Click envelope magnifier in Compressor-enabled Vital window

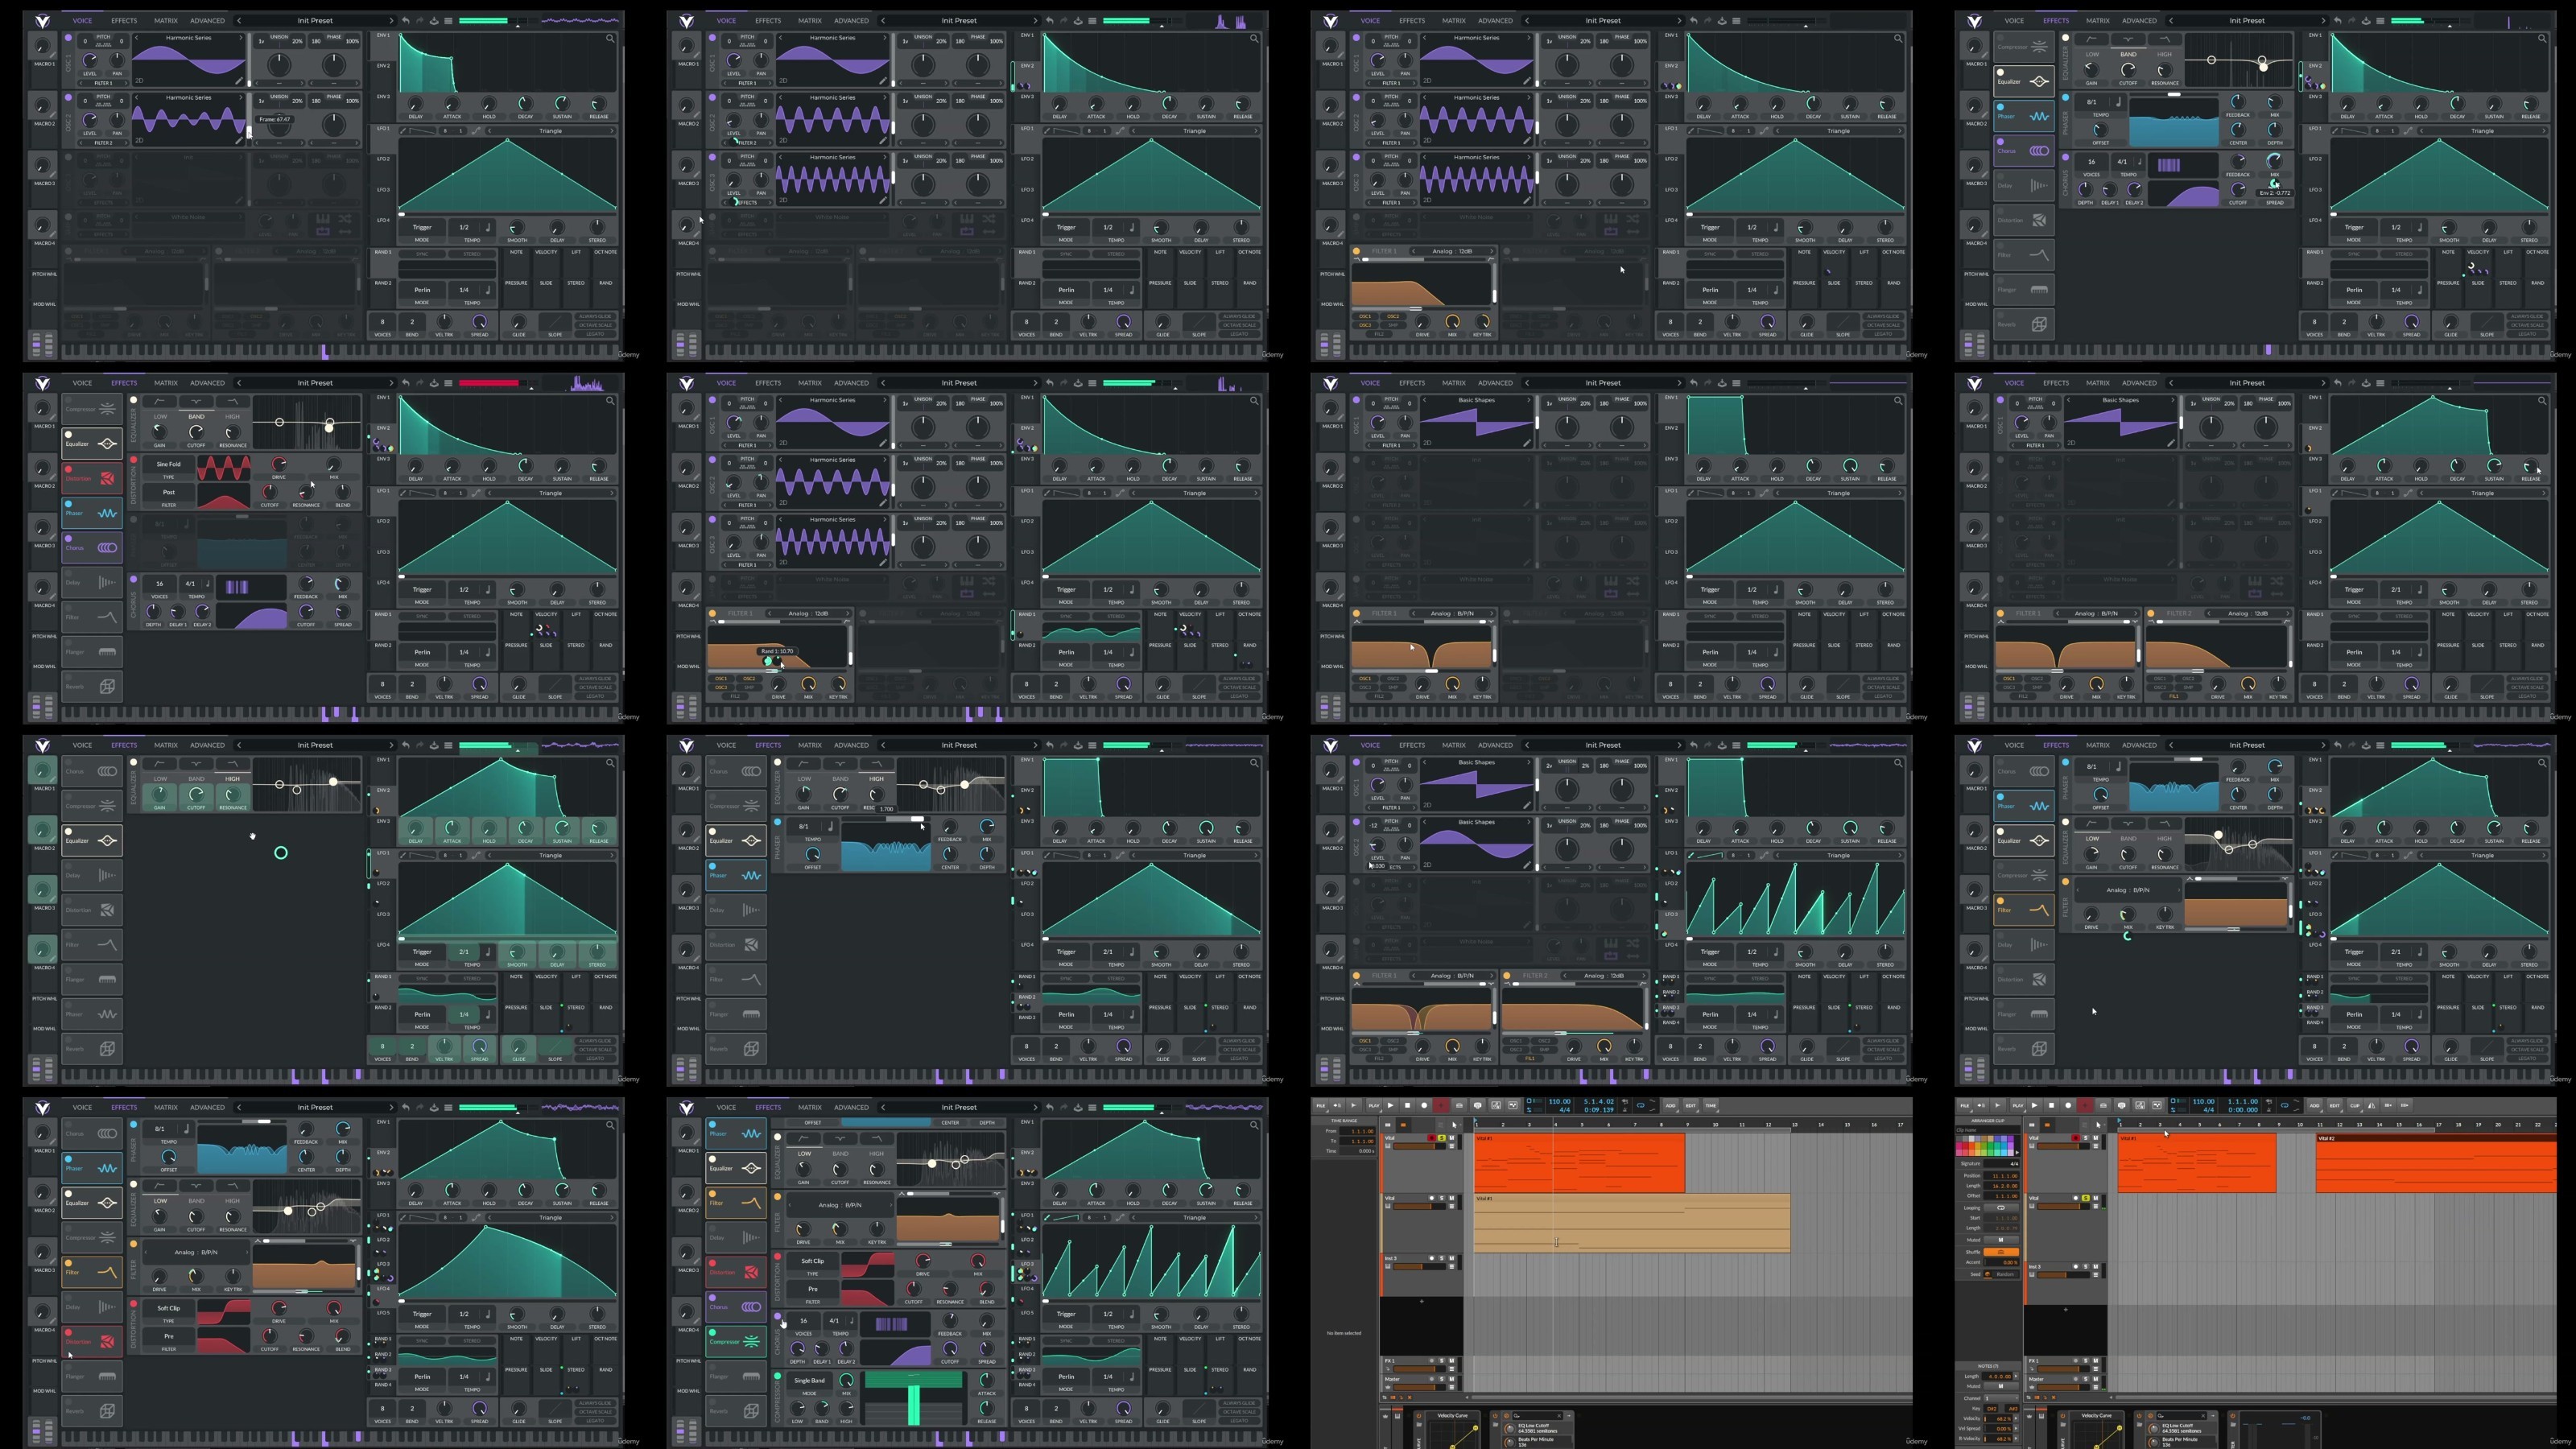pos(1255,1126)
